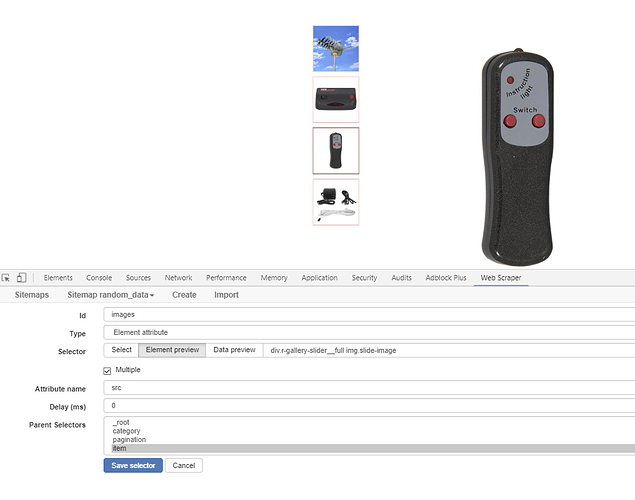Select the black receiver box thumbnail

click(x=336, y=99)
